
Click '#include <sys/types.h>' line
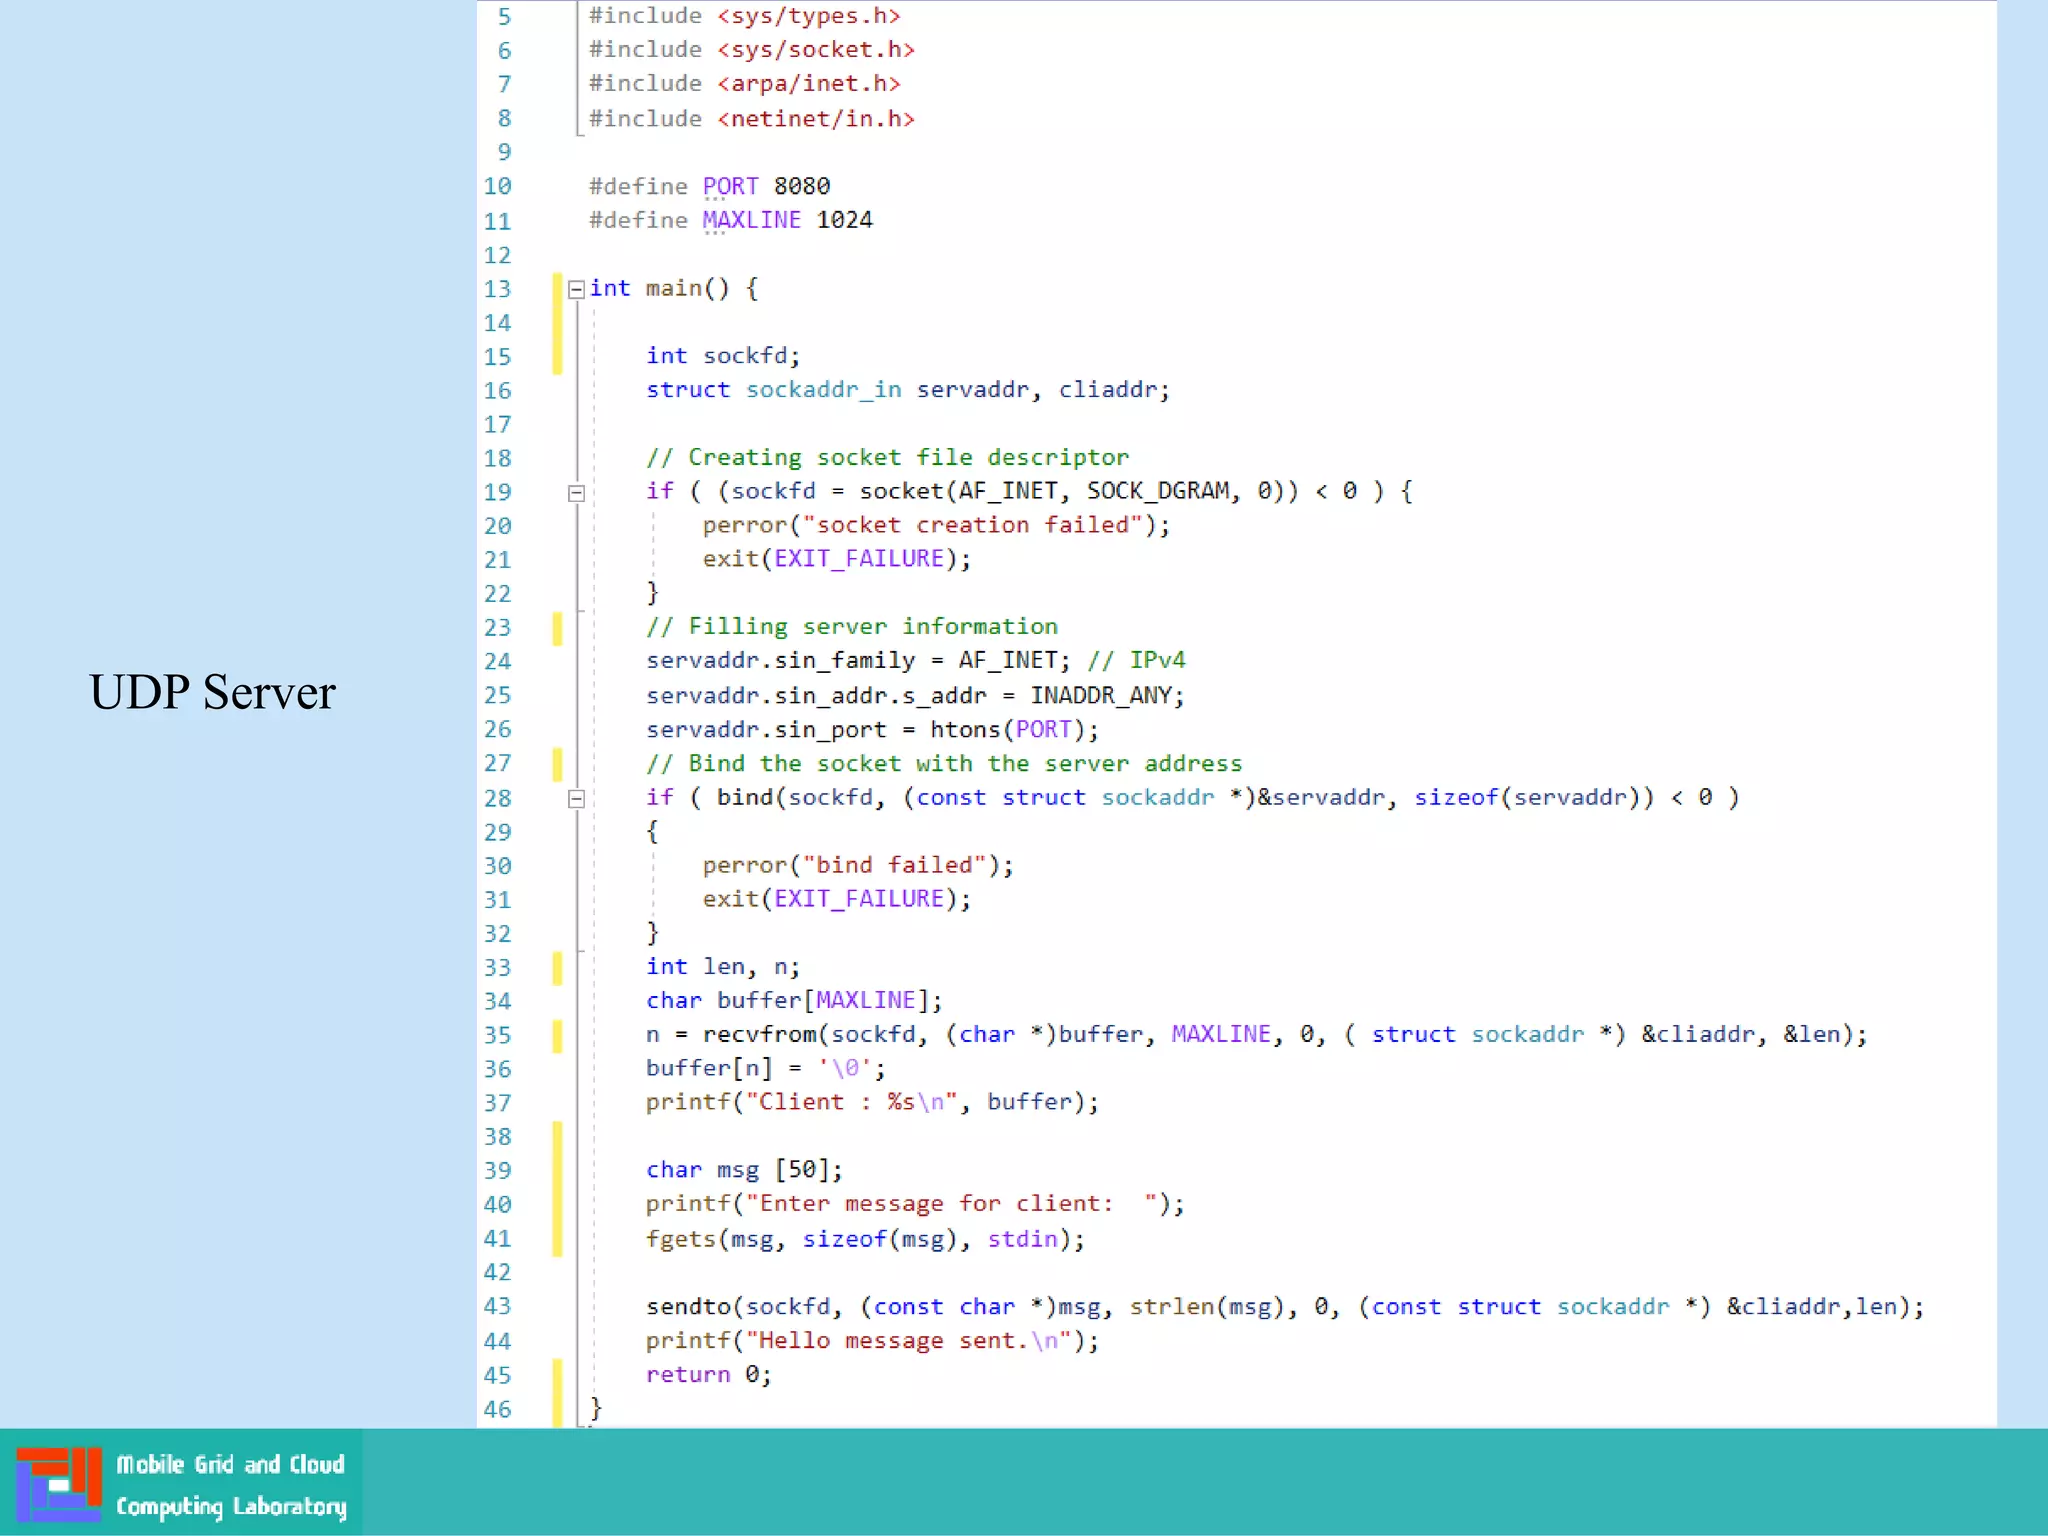point(744,16)
